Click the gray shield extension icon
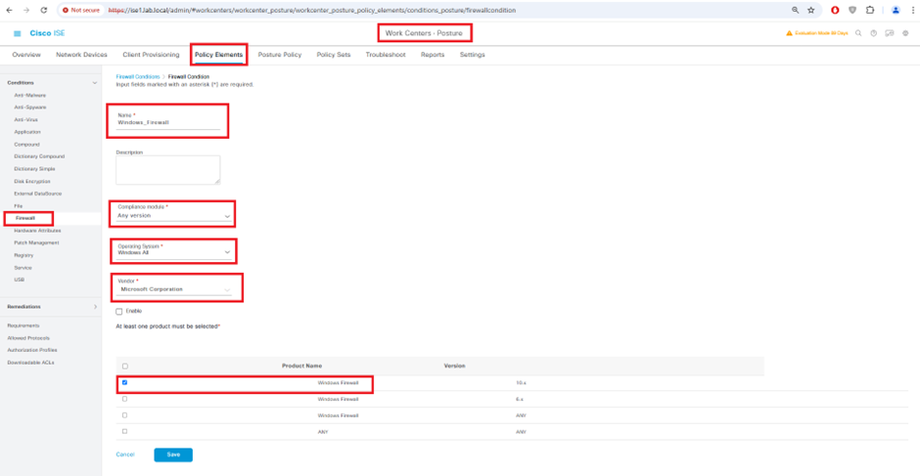Viewport: 920px width, 476px height. 853,10
